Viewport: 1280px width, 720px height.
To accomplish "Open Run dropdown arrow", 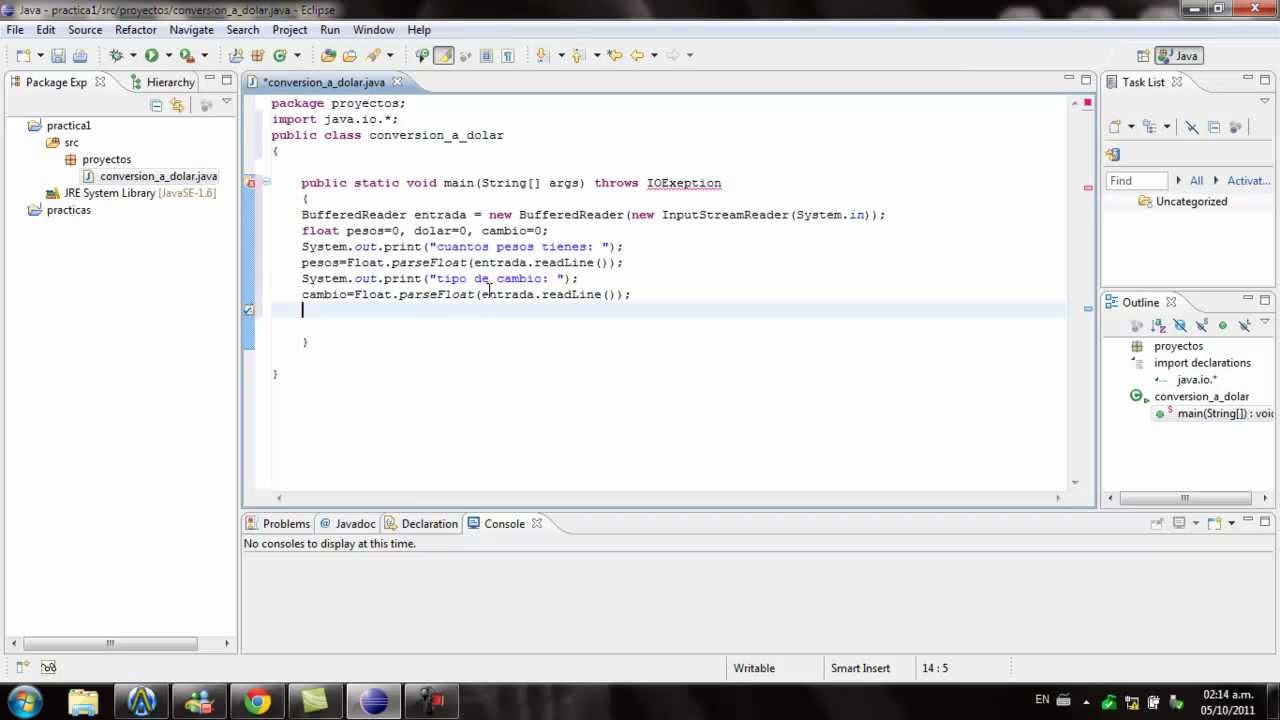I will (168, 56).
